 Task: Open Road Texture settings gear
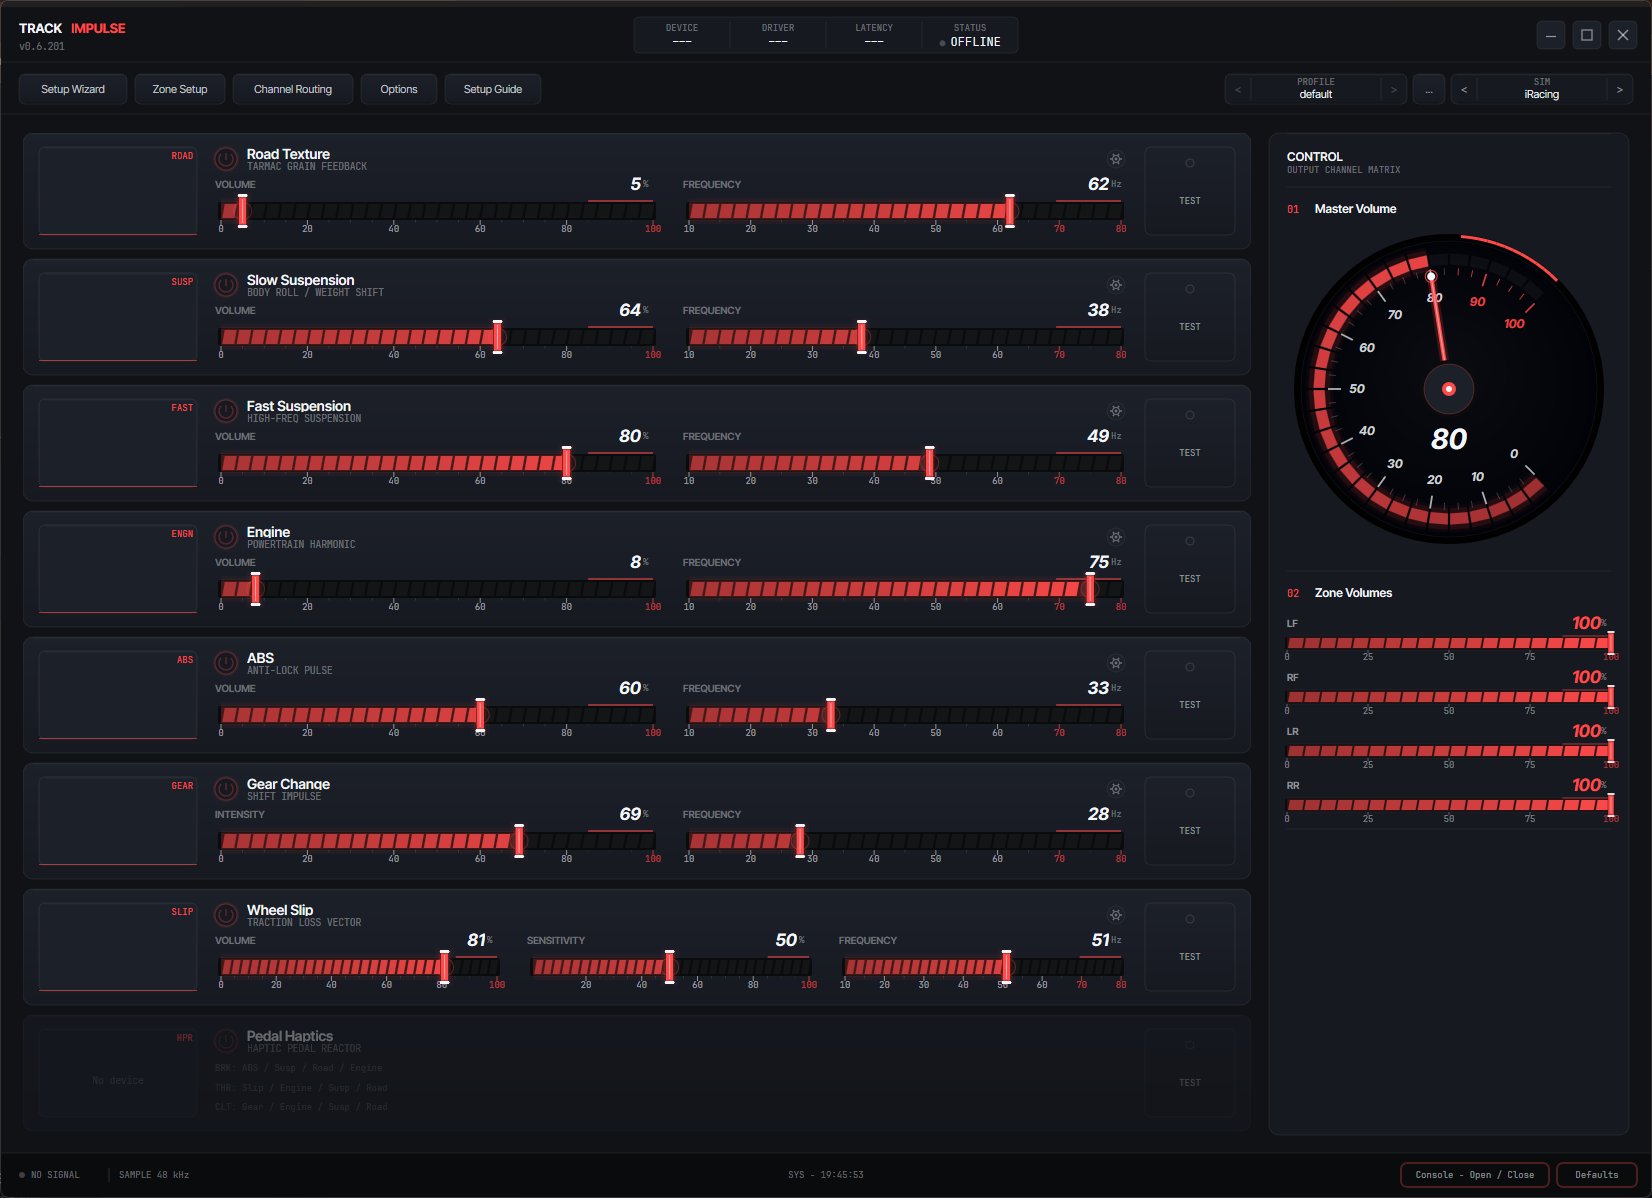1116,159
